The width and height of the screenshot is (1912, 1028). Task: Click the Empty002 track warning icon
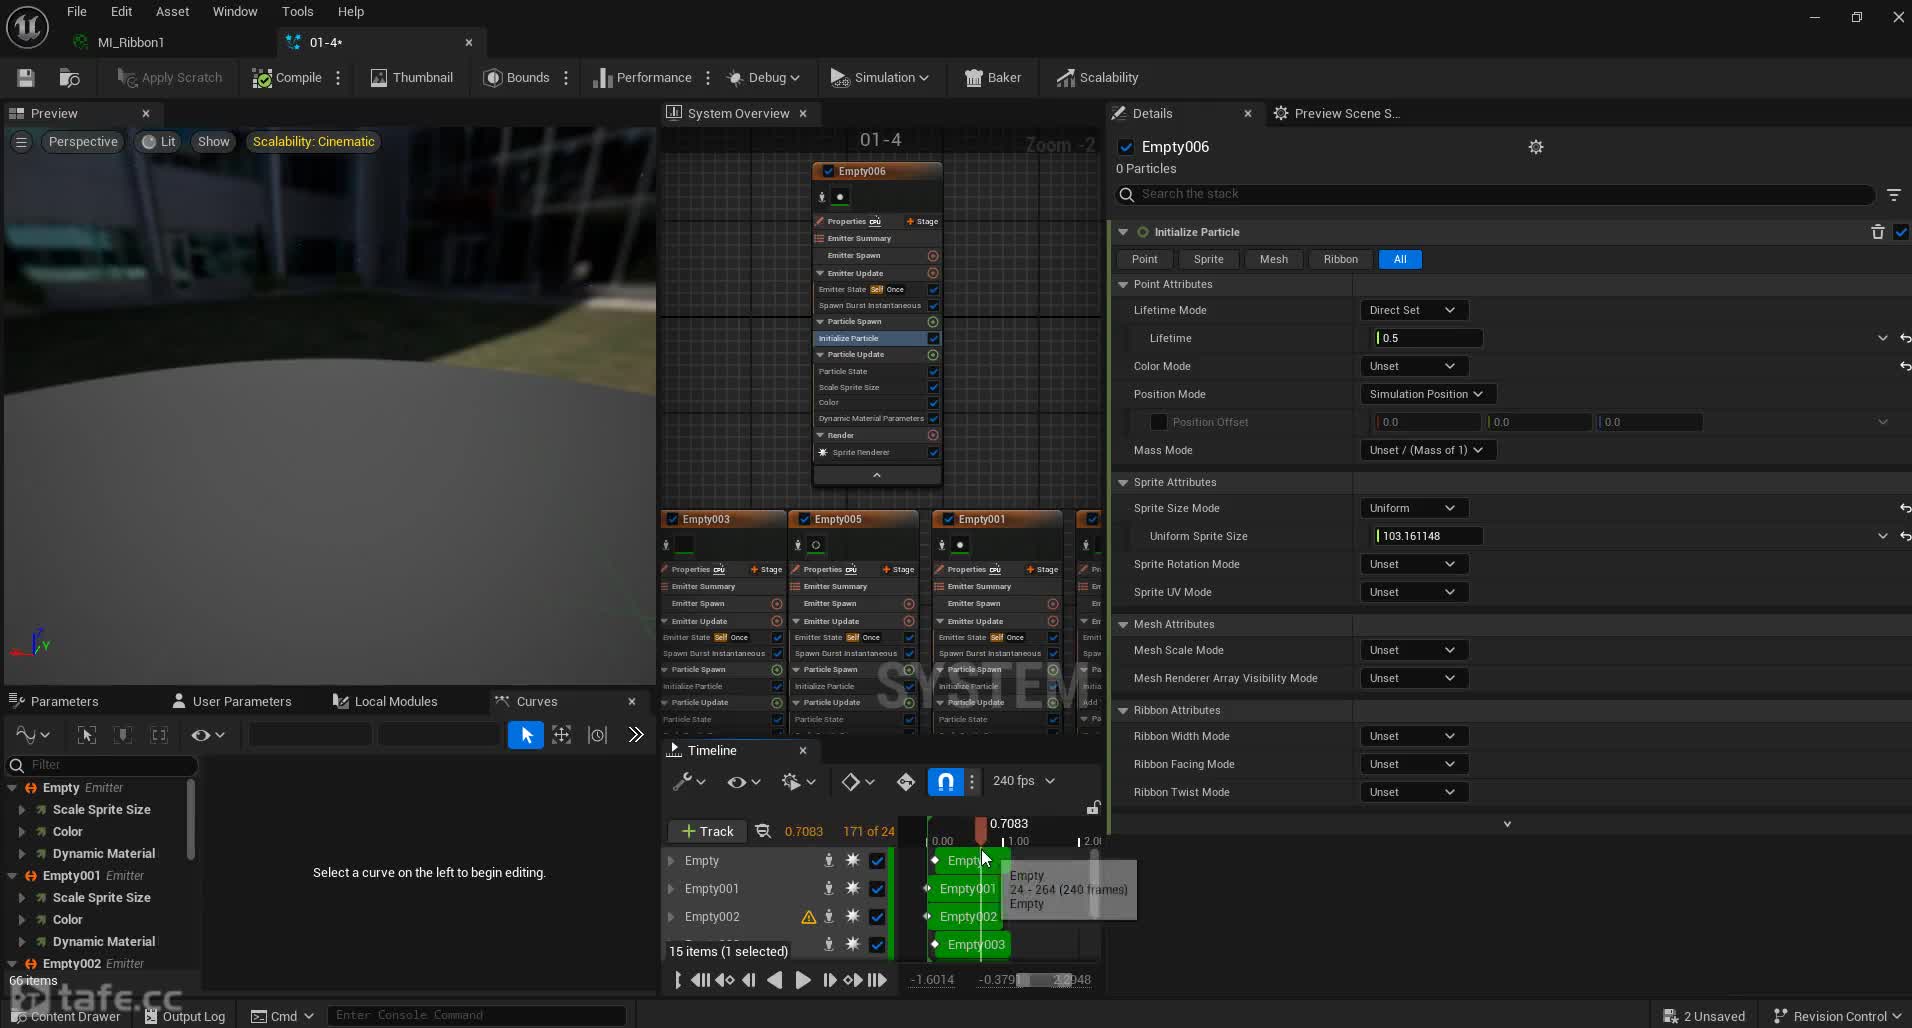tap(808, 916)
